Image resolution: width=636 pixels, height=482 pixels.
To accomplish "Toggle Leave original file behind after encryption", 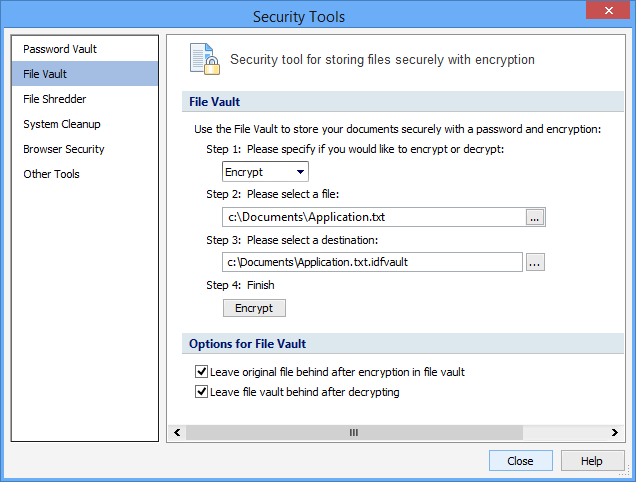I will click(202, 372).
